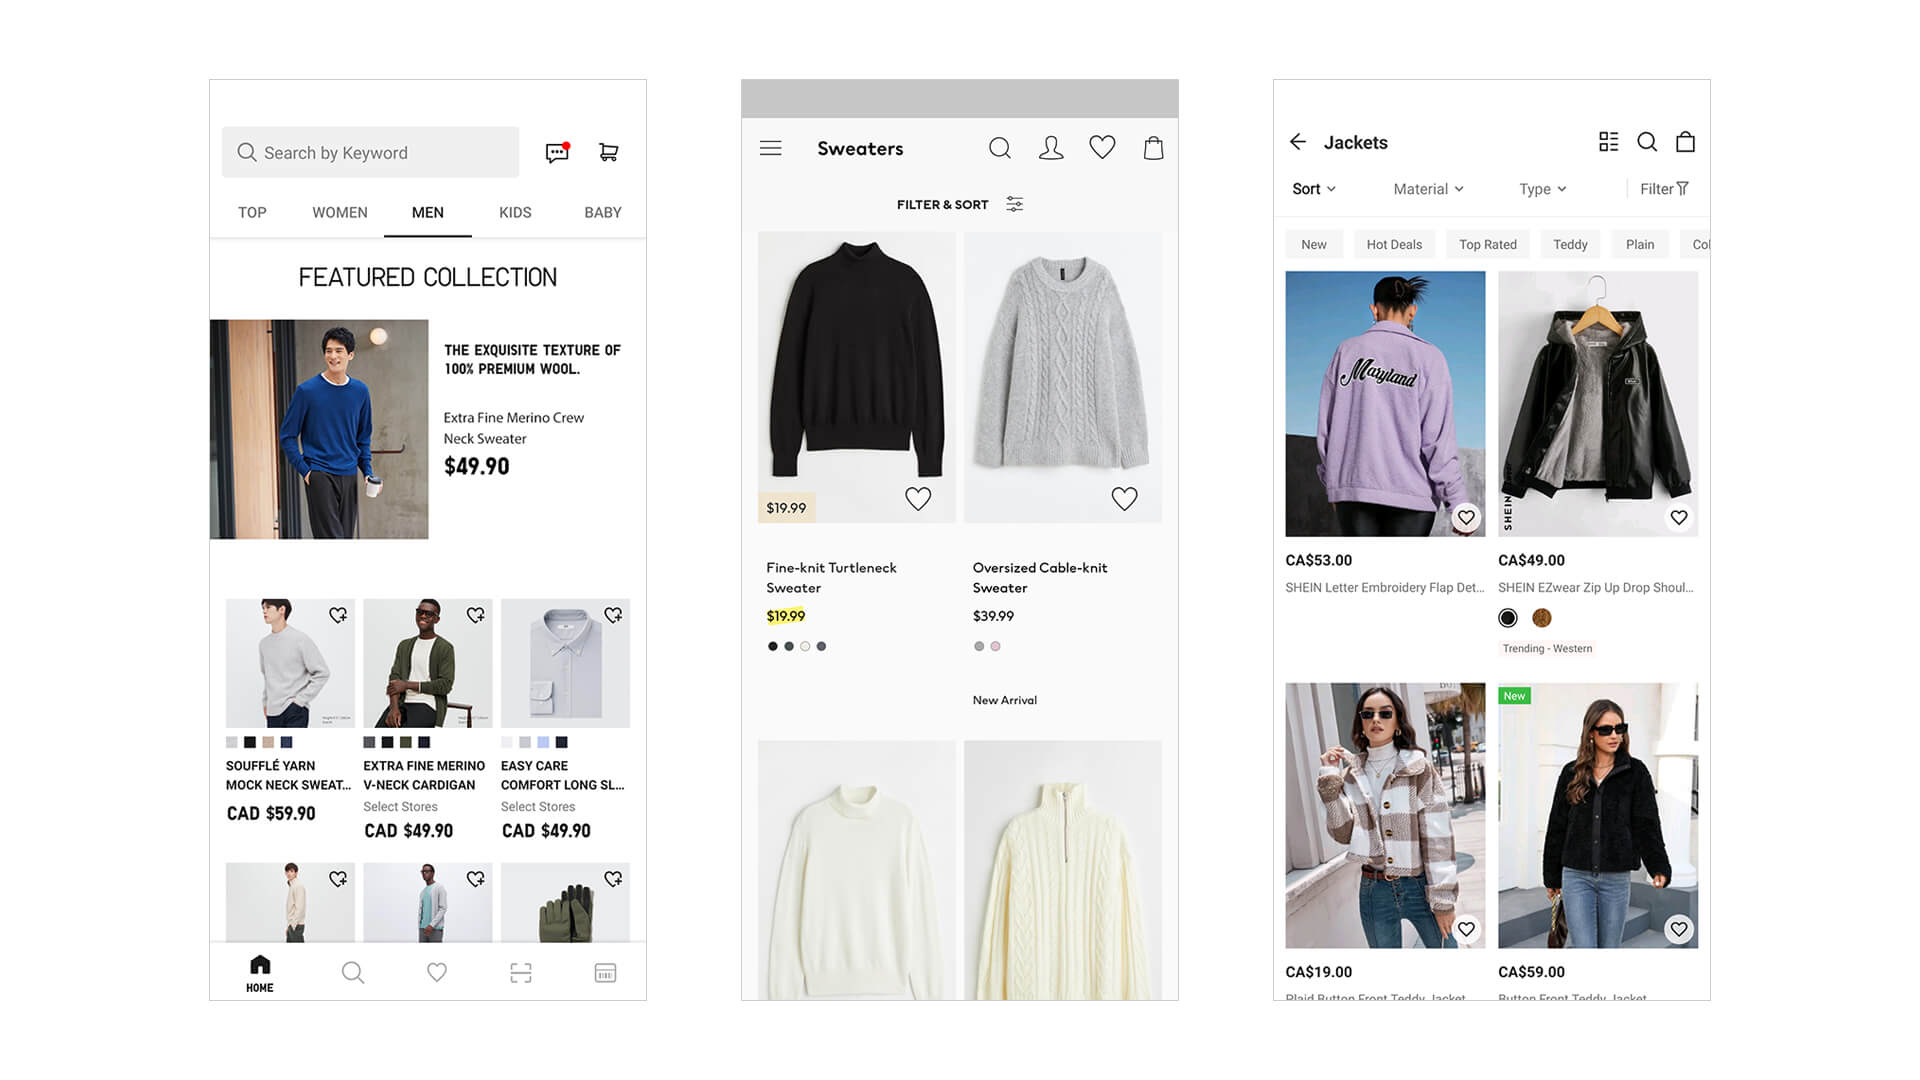This screenshot has height=1080, width=1920.
Task: Toggle favorite on Oversized Cable-knit Sweater
Action: point(1124,498)
